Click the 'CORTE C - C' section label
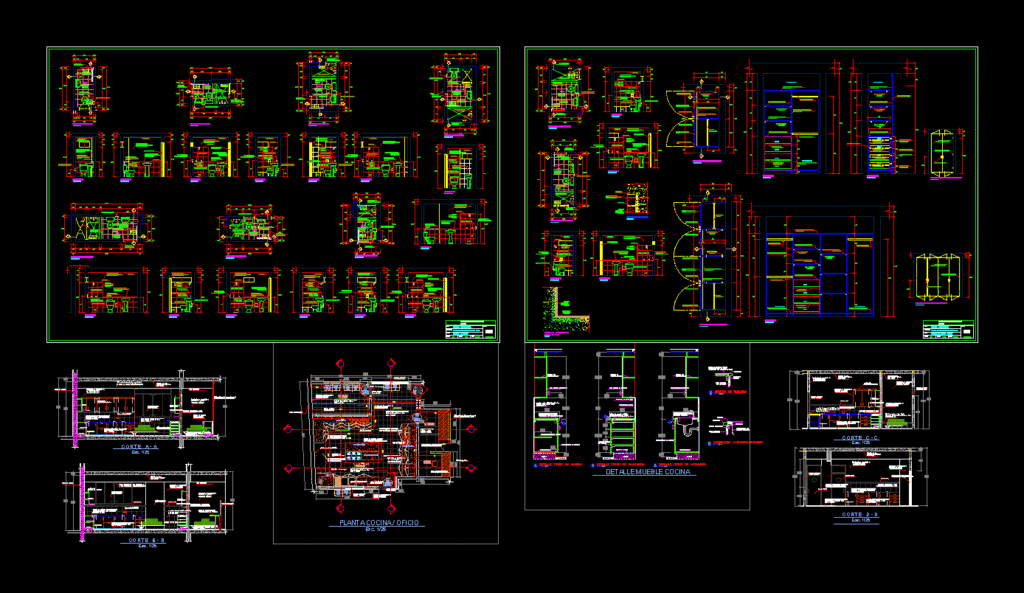 (x=859, y=438)
